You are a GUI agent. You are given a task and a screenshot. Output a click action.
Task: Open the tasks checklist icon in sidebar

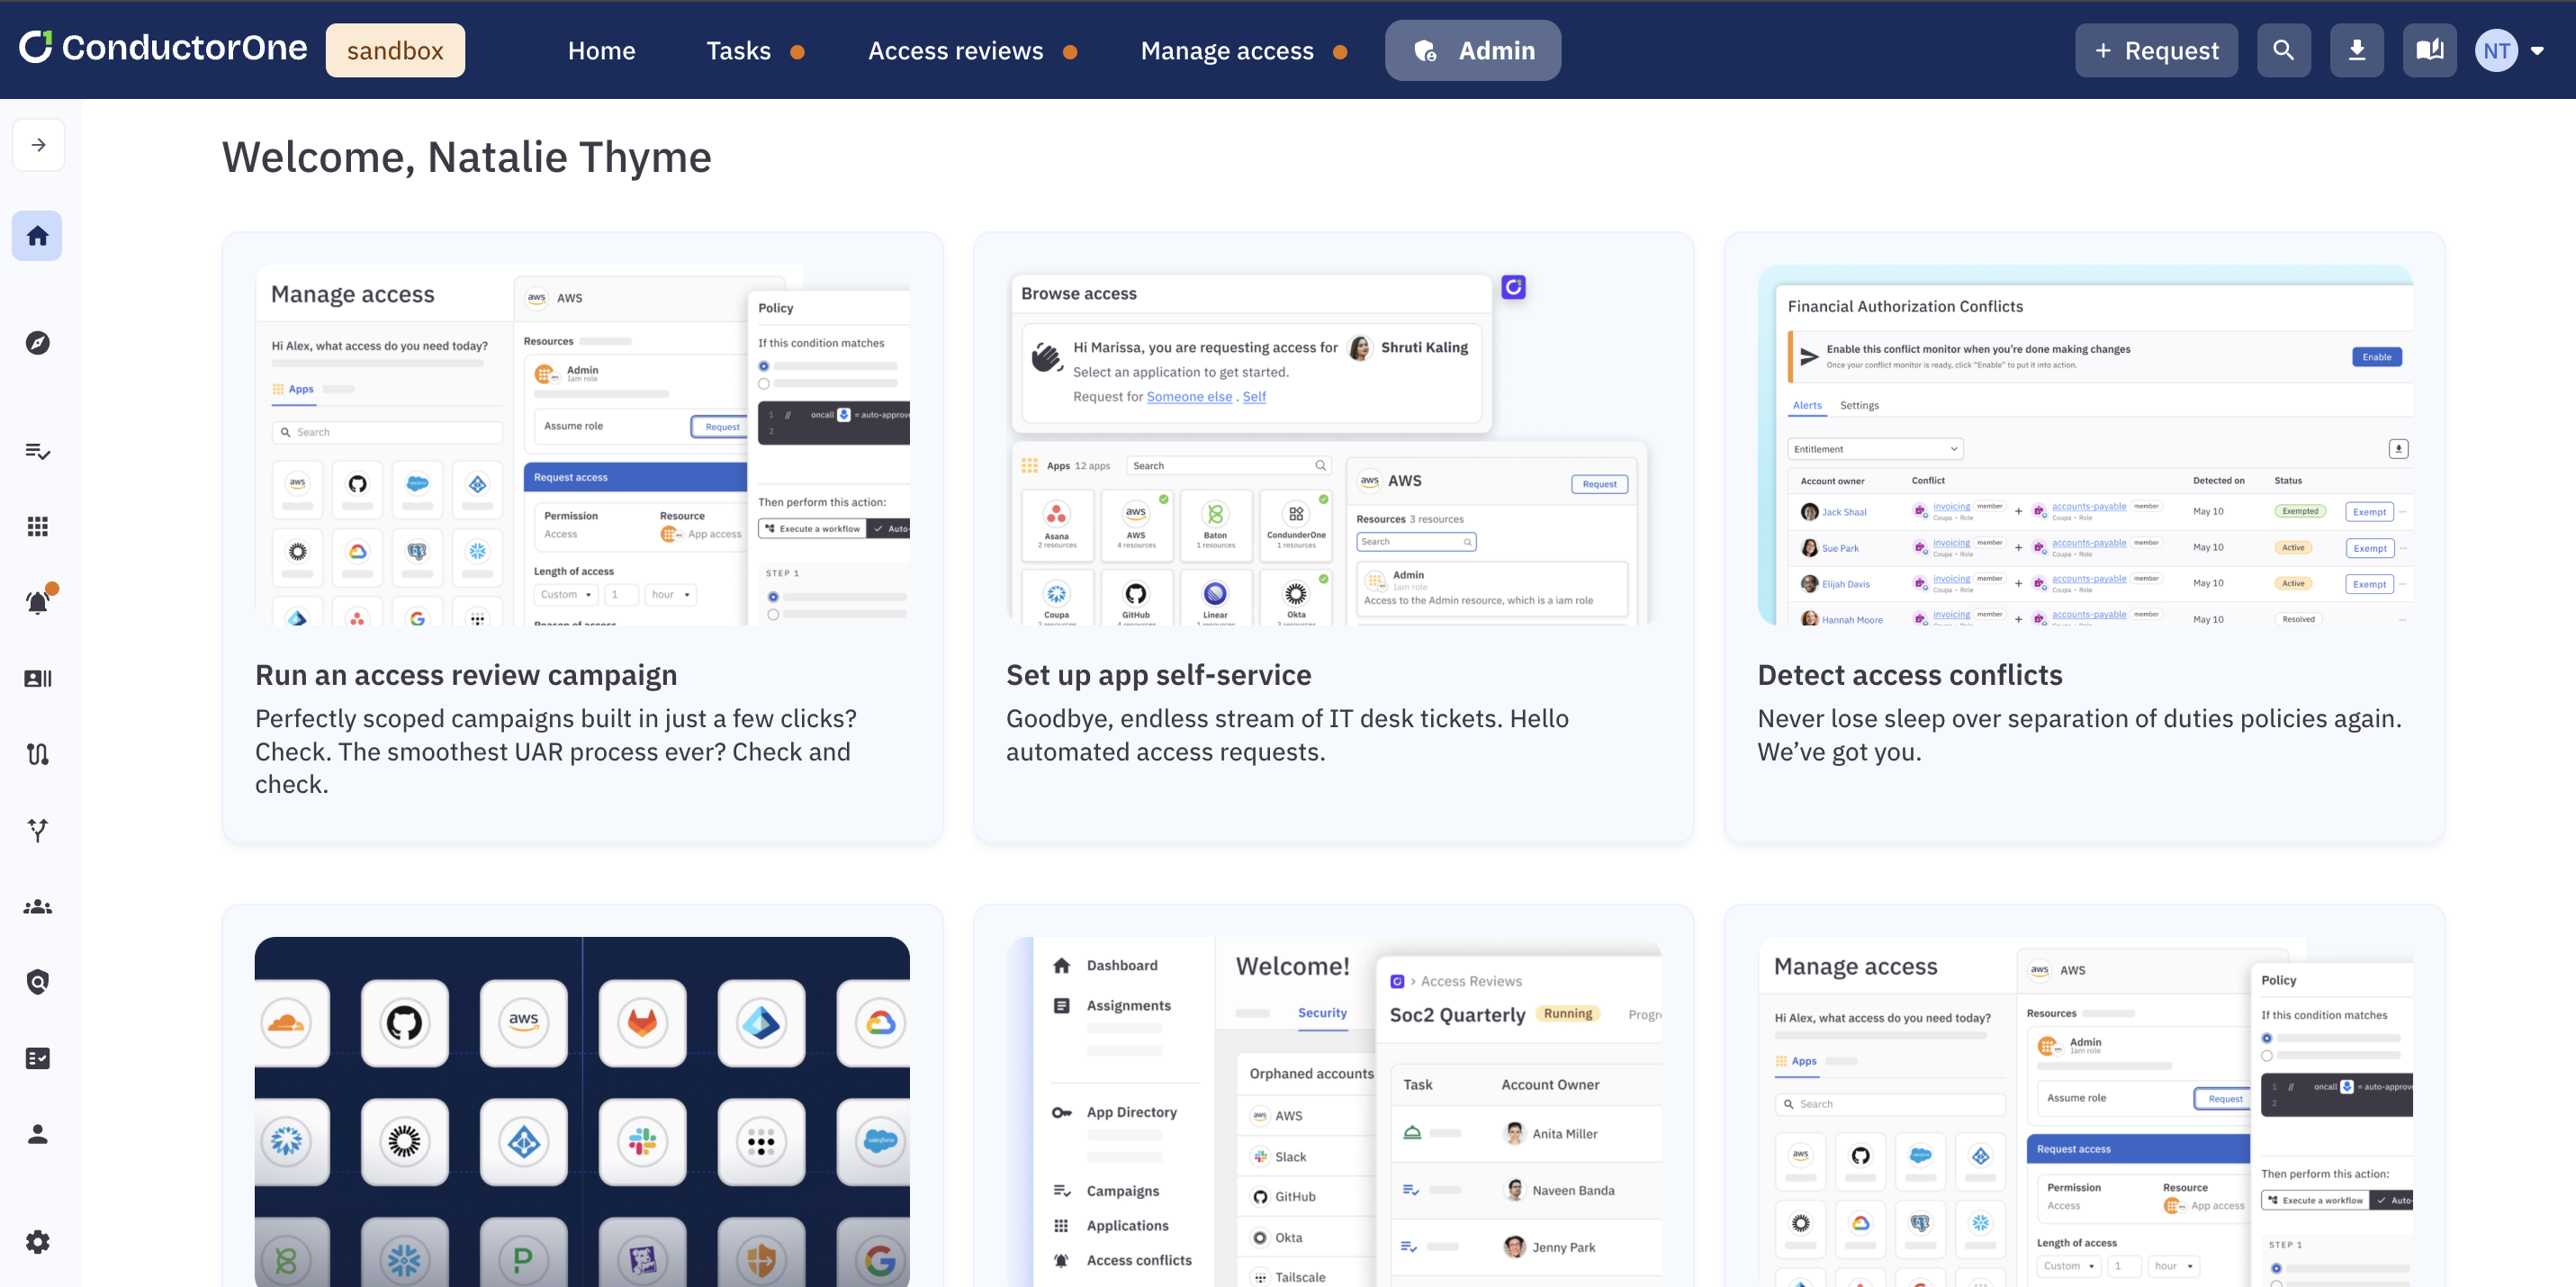37,451
